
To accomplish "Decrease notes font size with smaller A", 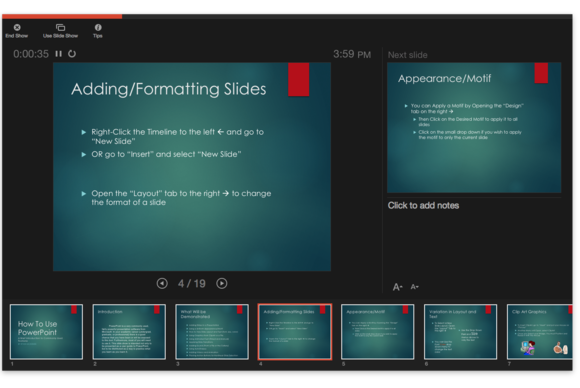I will coord(414,287).
